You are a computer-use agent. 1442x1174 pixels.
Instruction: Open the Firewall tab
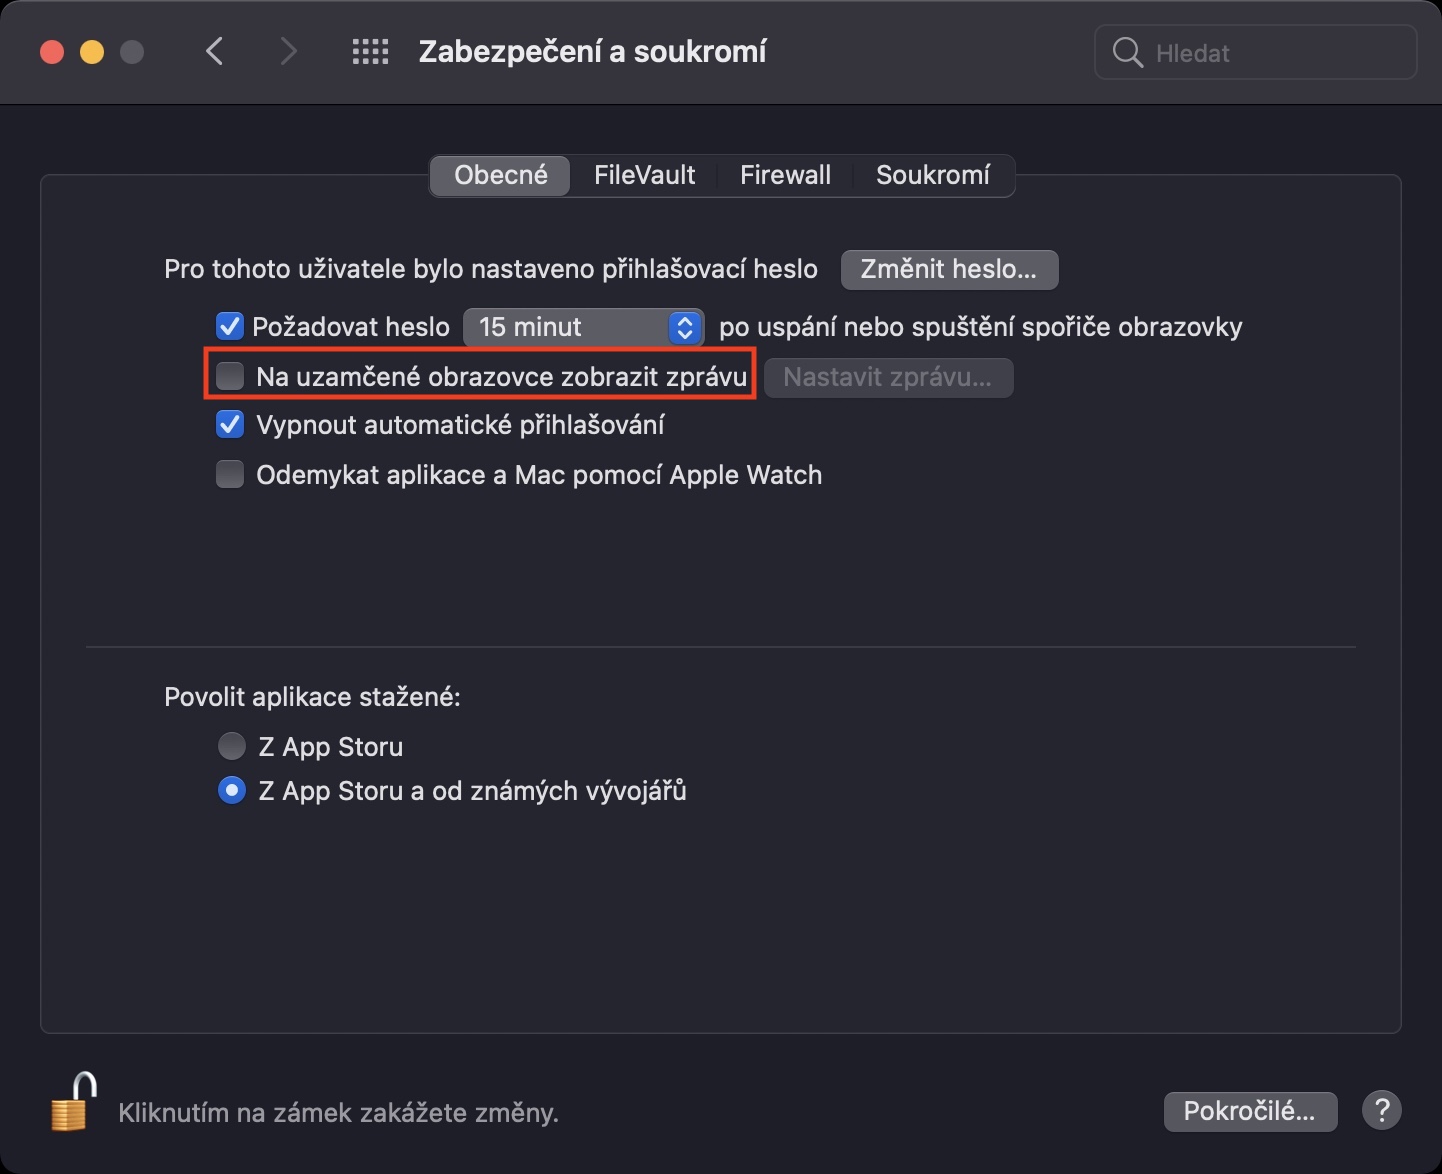point(785,175)
